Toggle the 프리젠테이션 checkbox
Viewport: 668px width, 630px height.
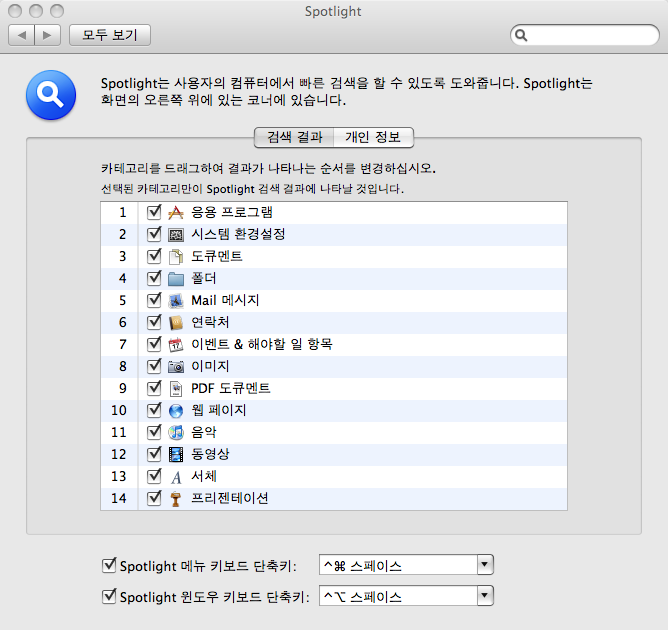154,498
